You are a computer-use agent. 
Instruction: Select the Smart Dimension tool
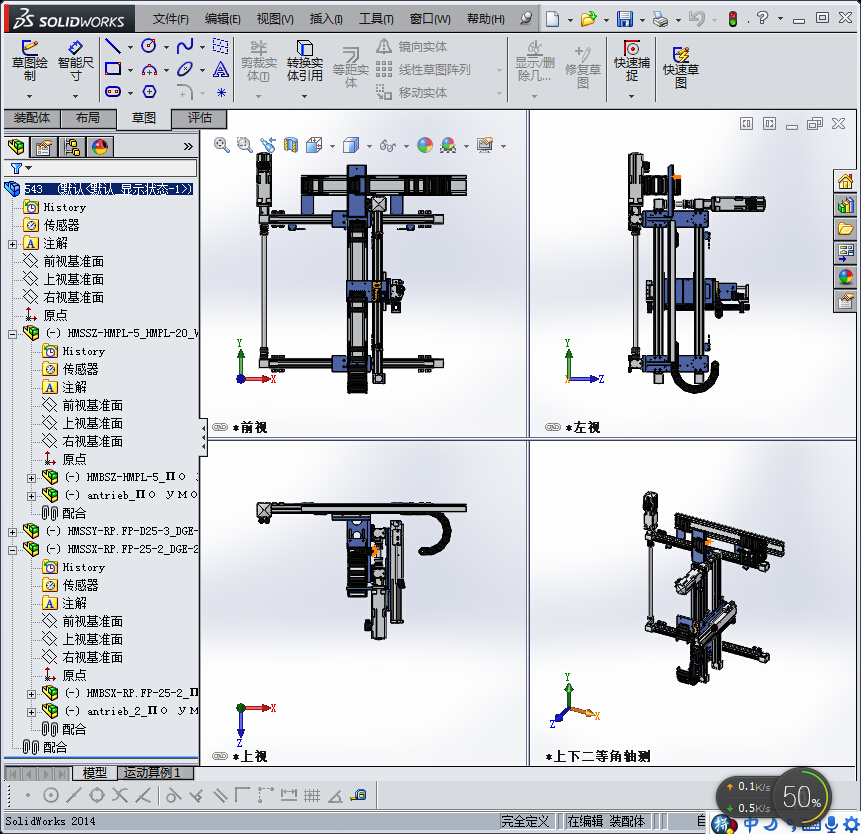point(75,61)
